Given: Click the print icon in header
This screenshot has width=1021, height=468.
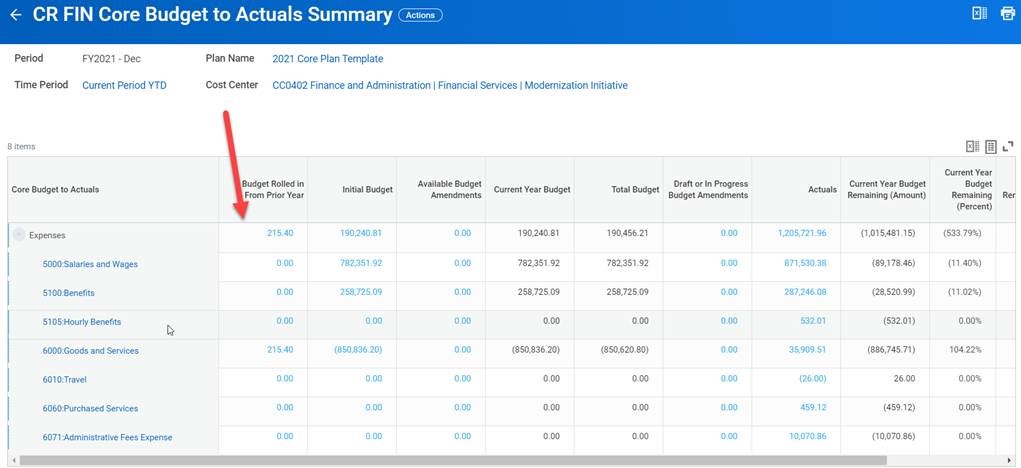Looking at the screenshot, I should tap(1007, 13).
